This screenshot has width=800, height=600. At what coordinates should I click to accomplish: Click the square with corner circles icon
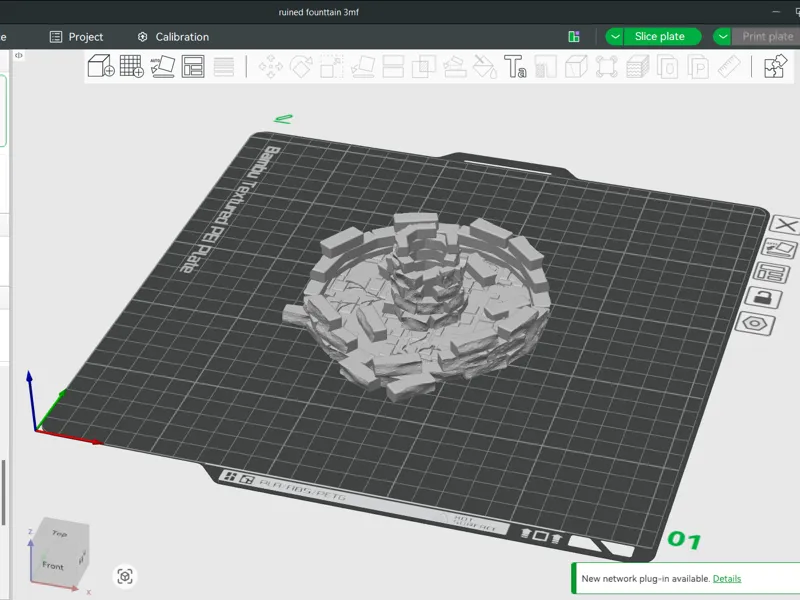(607, 67)
